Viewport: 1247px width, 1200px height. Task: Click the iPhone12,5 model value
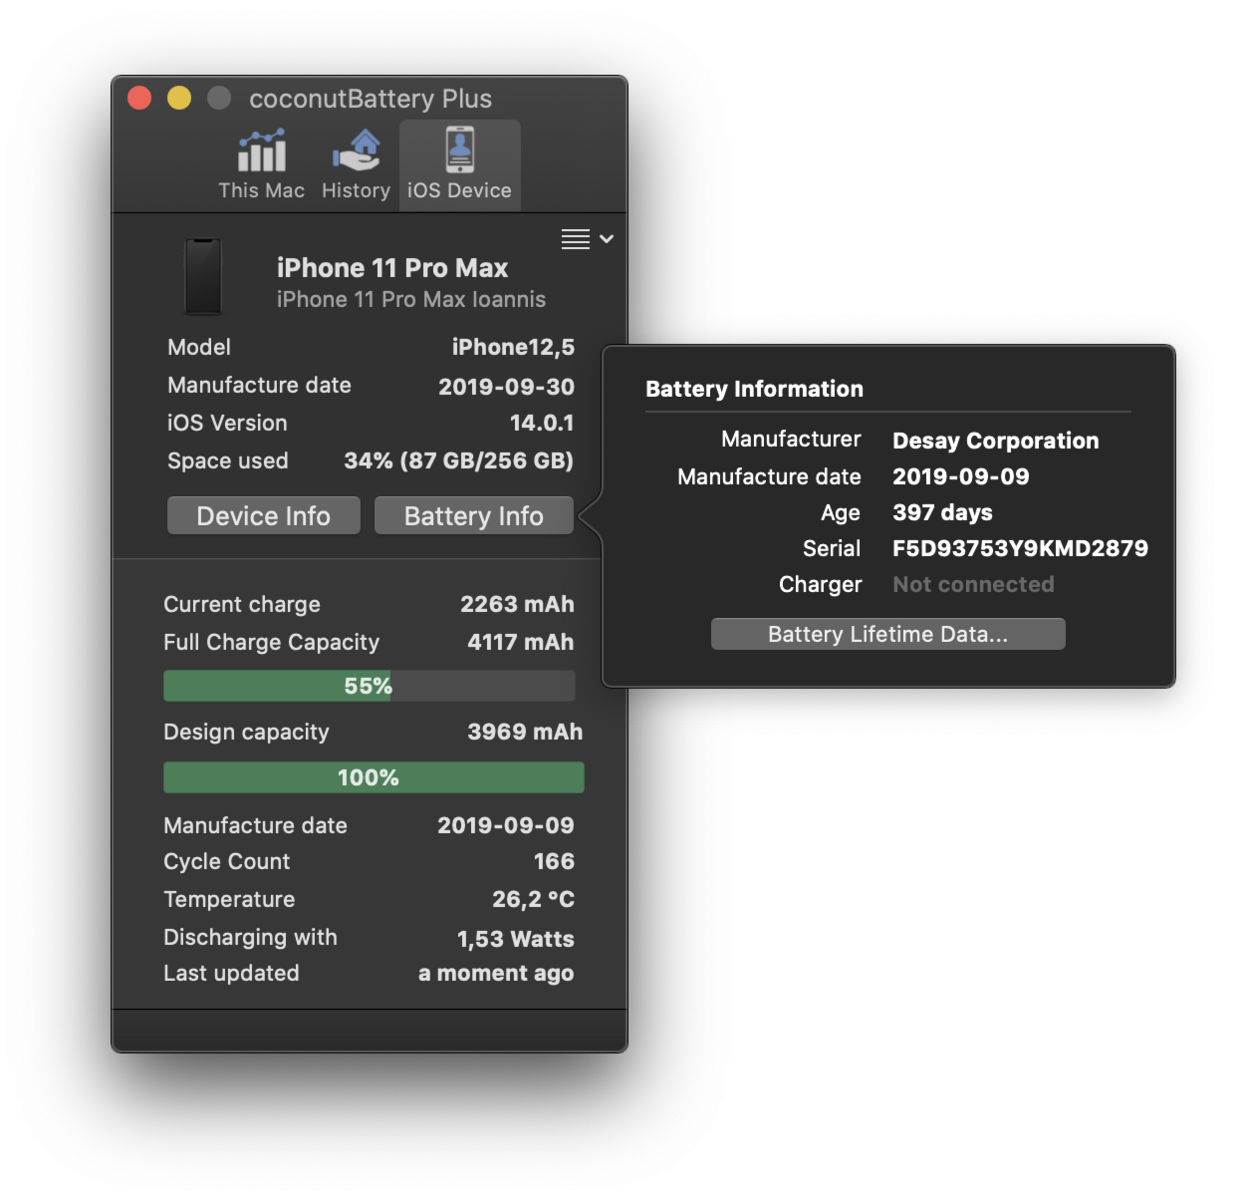click(513, 347)
